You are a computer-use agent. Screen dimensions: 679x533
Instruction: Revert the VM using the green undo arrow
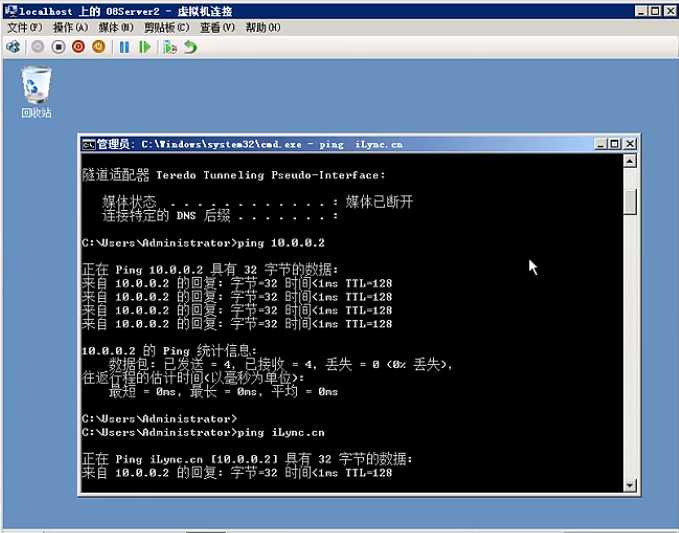tap(191, 47)
